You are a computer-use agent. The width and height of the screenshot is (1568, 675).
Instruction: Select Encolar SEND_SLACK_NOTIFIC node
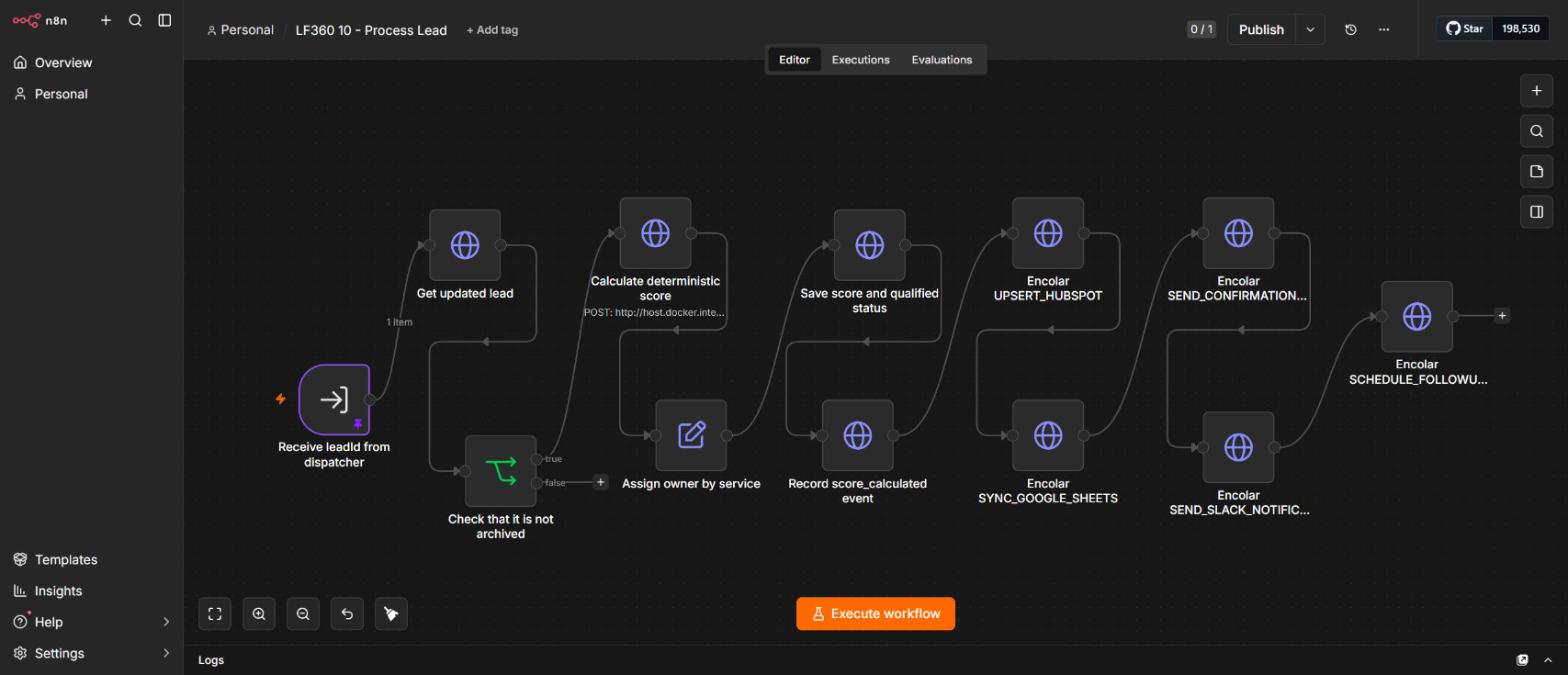pos(1238,447)
